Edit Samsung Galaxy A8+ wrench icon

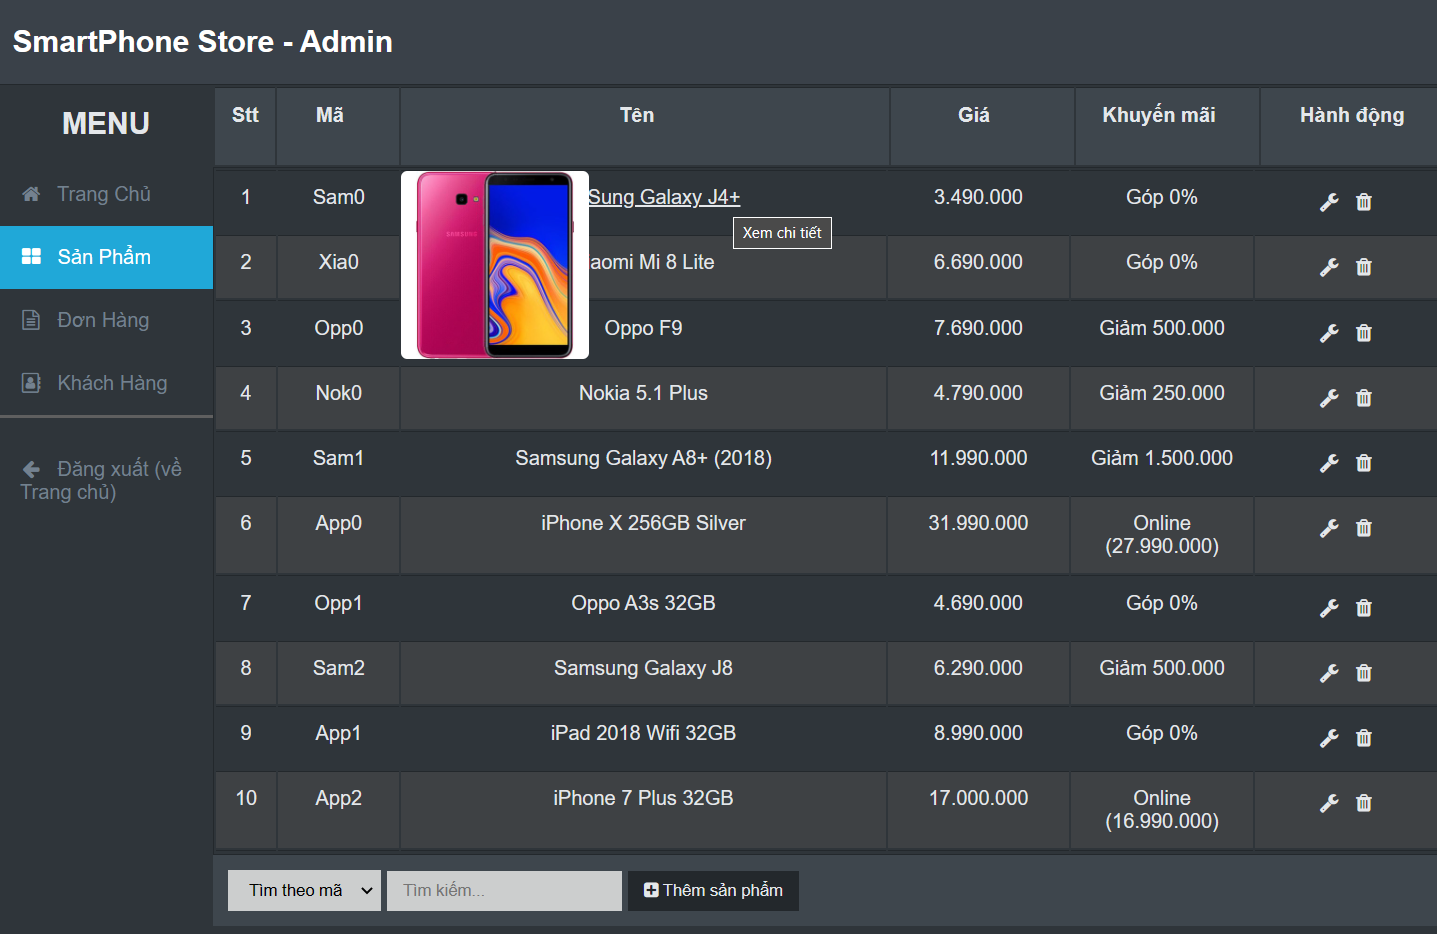click(x=1329, y=463)
